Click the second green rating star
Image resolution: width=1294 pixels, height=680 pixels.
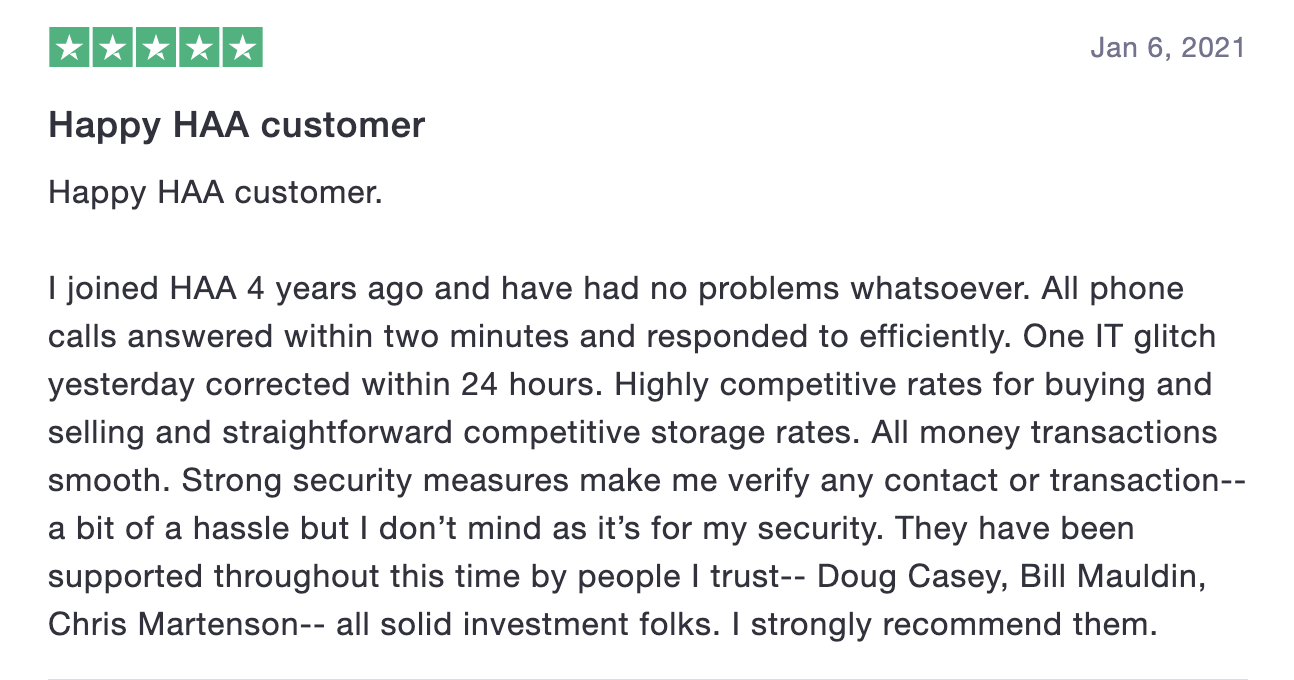tap(112, 48)
